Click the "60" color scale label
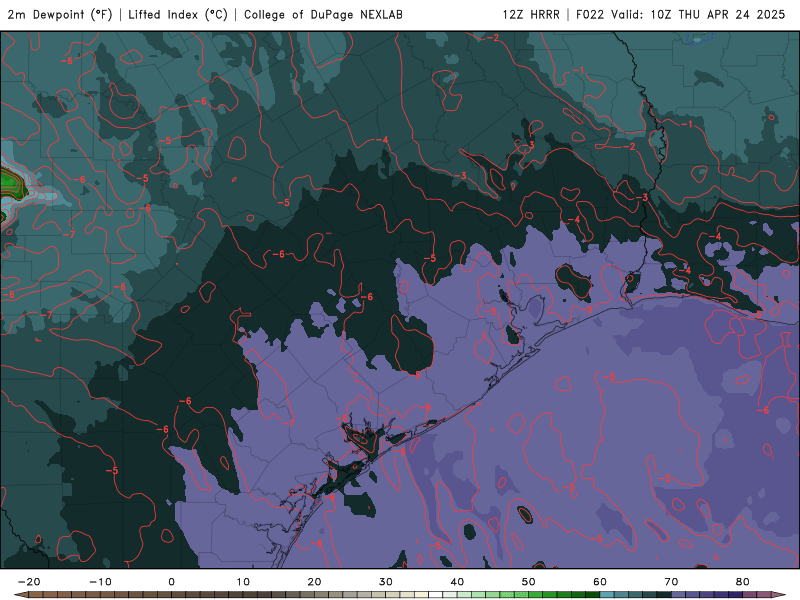This screenshot has height=600, width=800. click(x=600, y=582)
